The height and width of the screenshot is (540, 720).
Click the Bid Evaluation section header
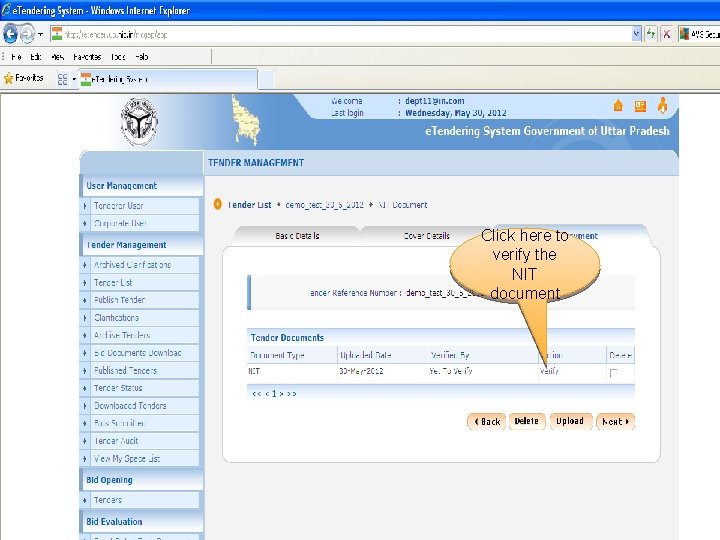click(141, 522)
